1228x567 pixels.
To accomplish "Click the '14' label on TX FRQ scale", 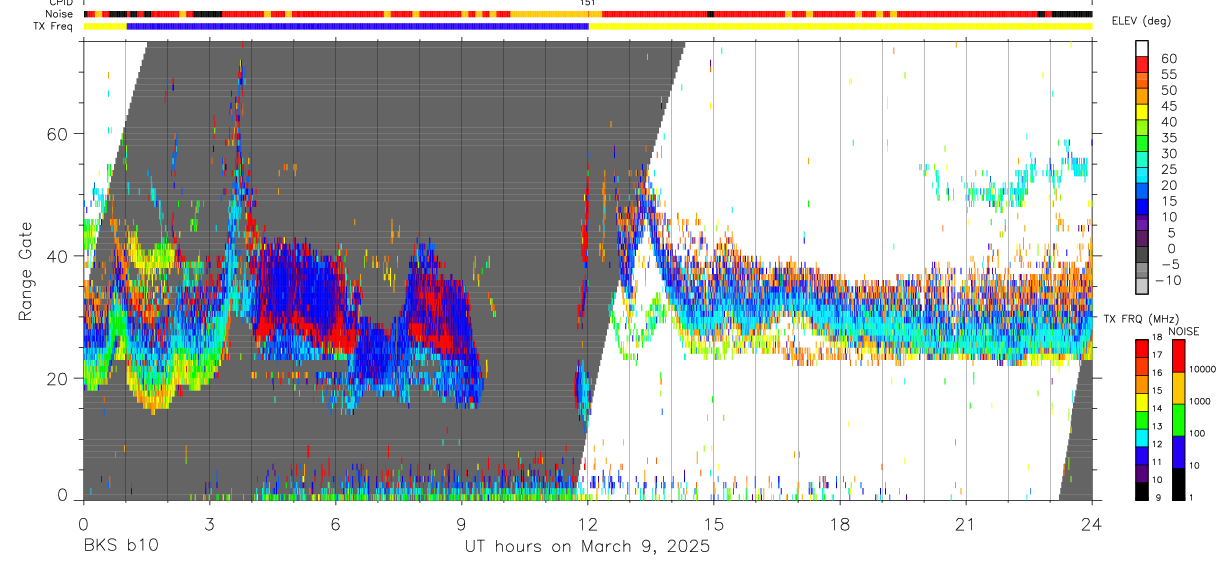I will 1156,409.
